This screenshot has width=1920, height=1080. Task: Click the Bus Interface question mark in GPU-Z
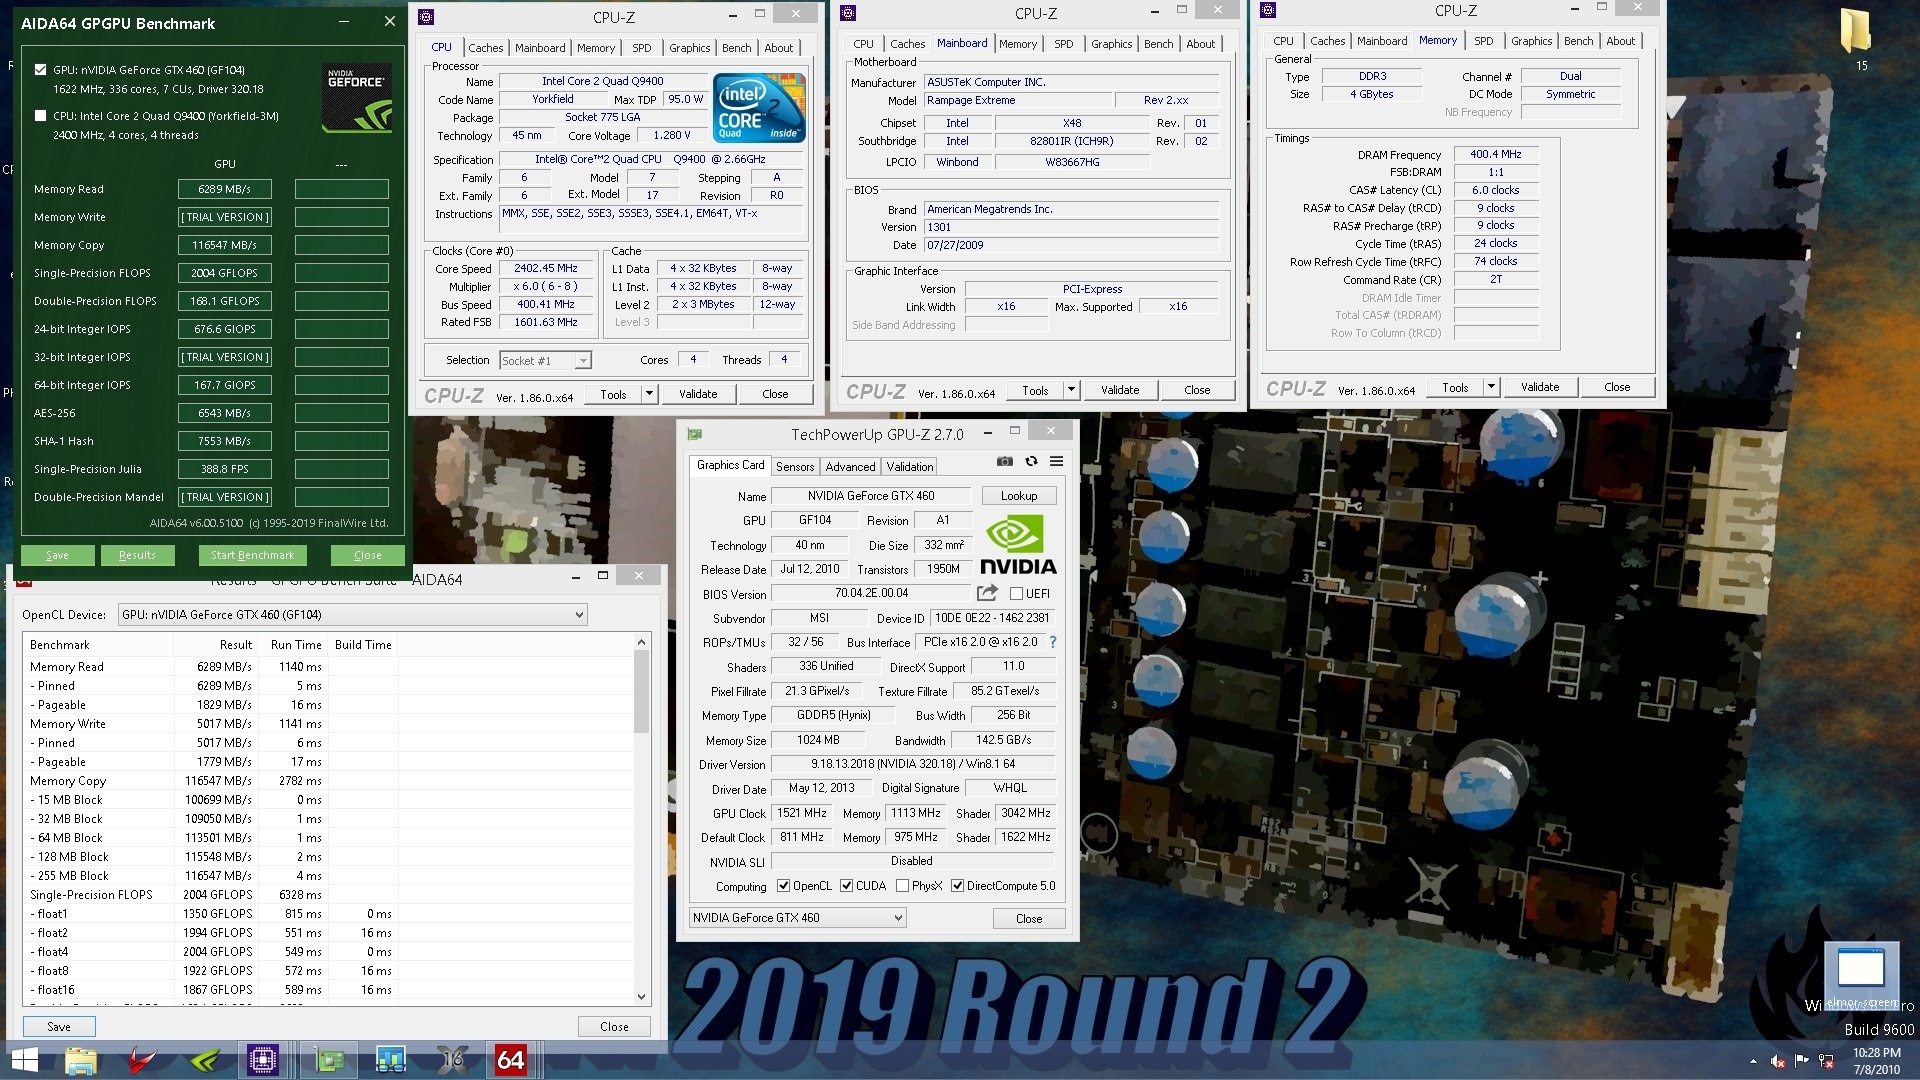pyautogui.click(x=1053, y=642)
